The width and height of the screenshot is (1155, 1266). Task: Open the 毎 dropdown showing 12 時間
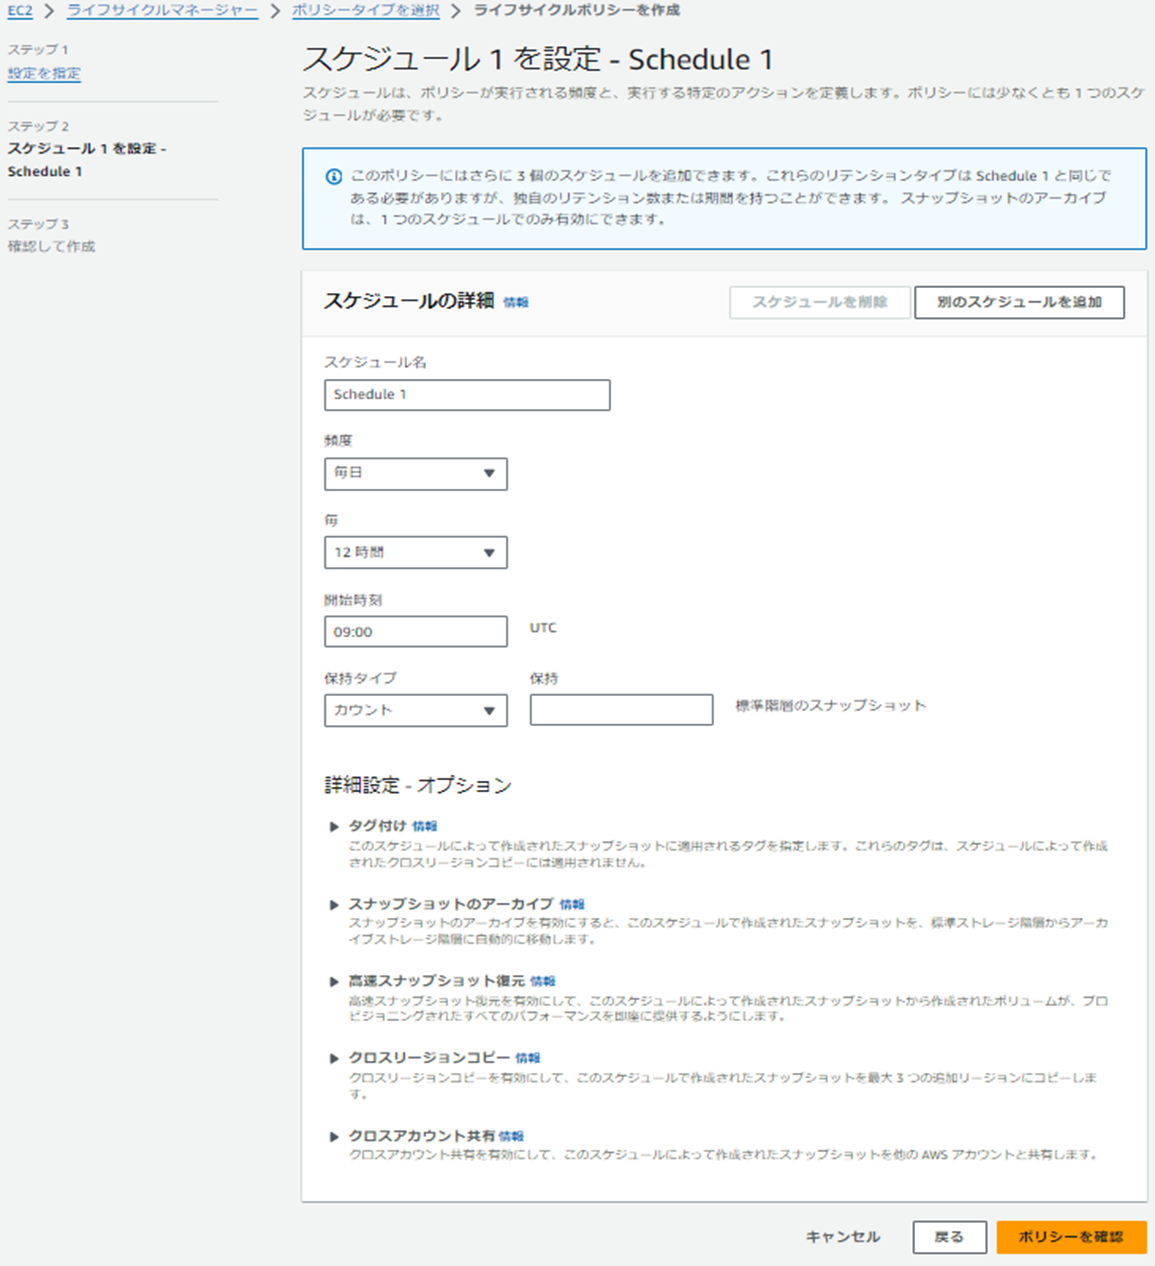pos(415,552)
